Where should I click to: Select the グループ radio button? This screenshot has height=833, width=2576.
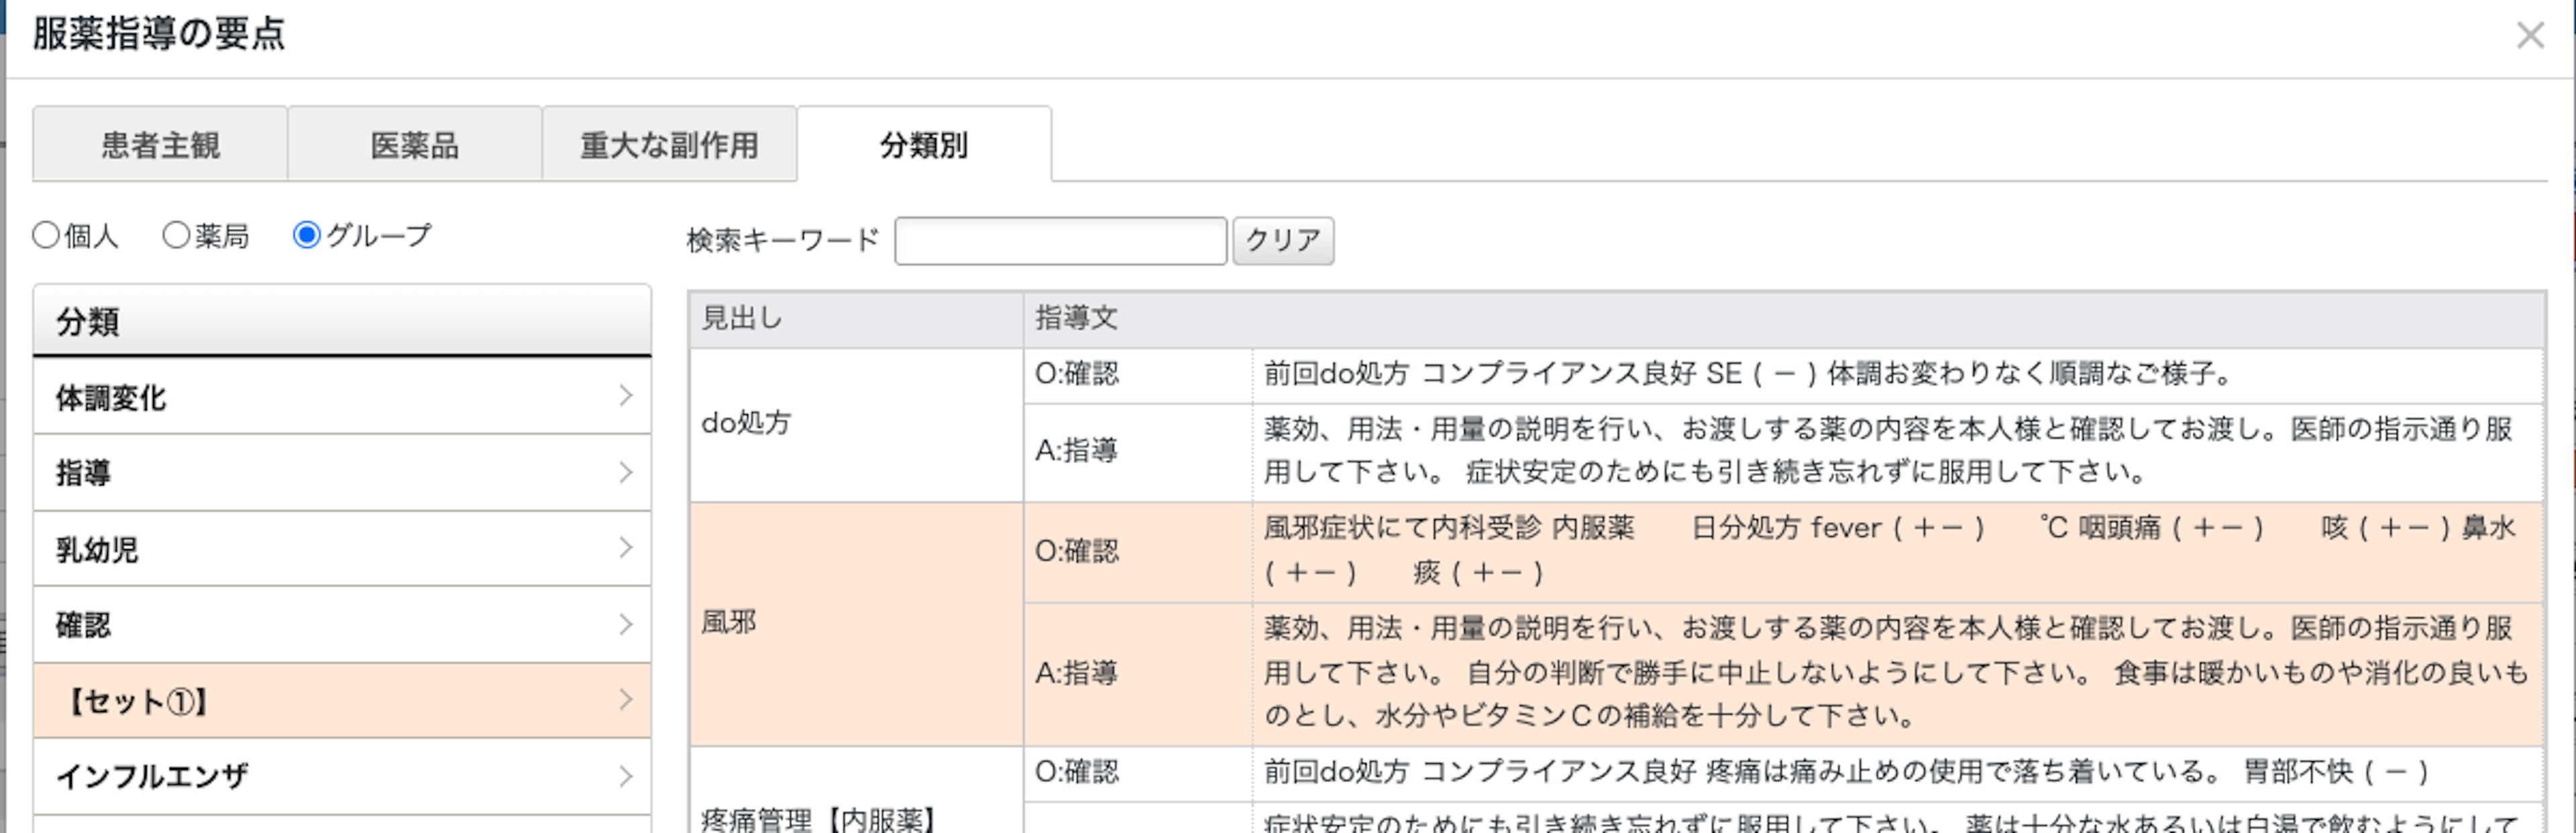coord(306,236)
